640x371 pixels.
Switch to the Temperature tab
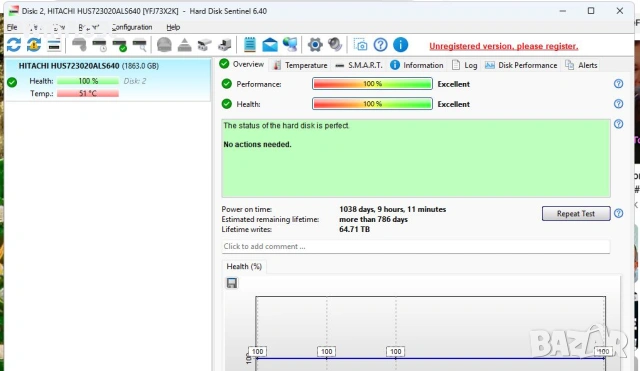[x=300, y=65]
